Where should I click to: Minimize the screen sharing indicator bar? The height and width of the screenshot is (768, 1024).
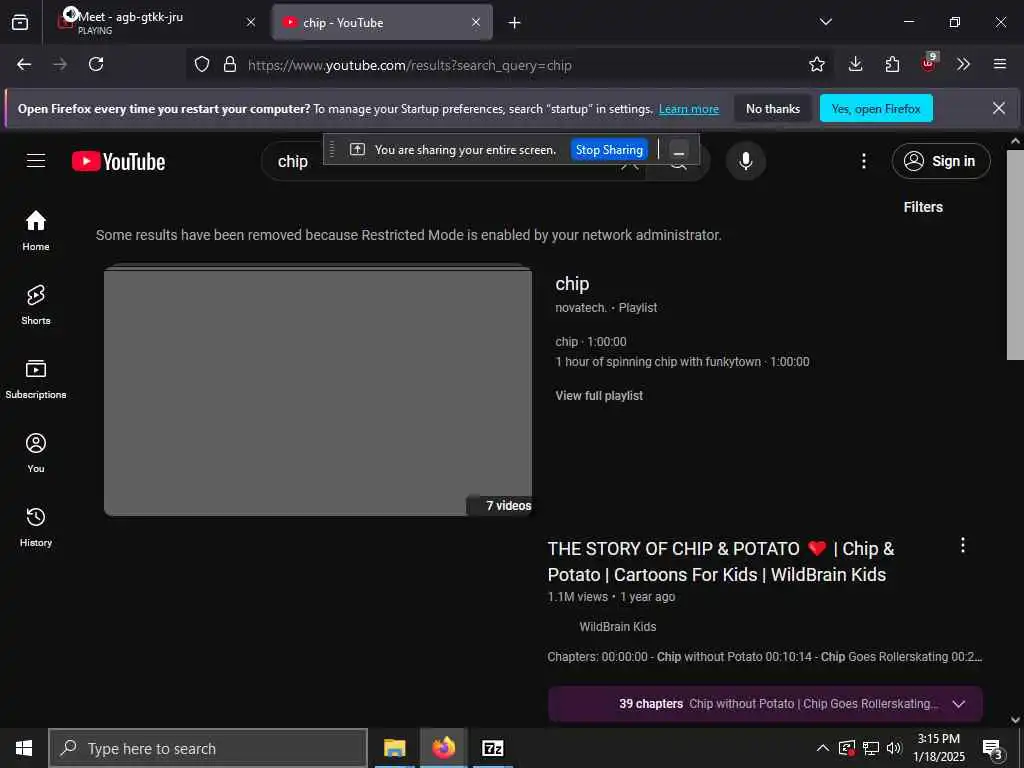679,150
